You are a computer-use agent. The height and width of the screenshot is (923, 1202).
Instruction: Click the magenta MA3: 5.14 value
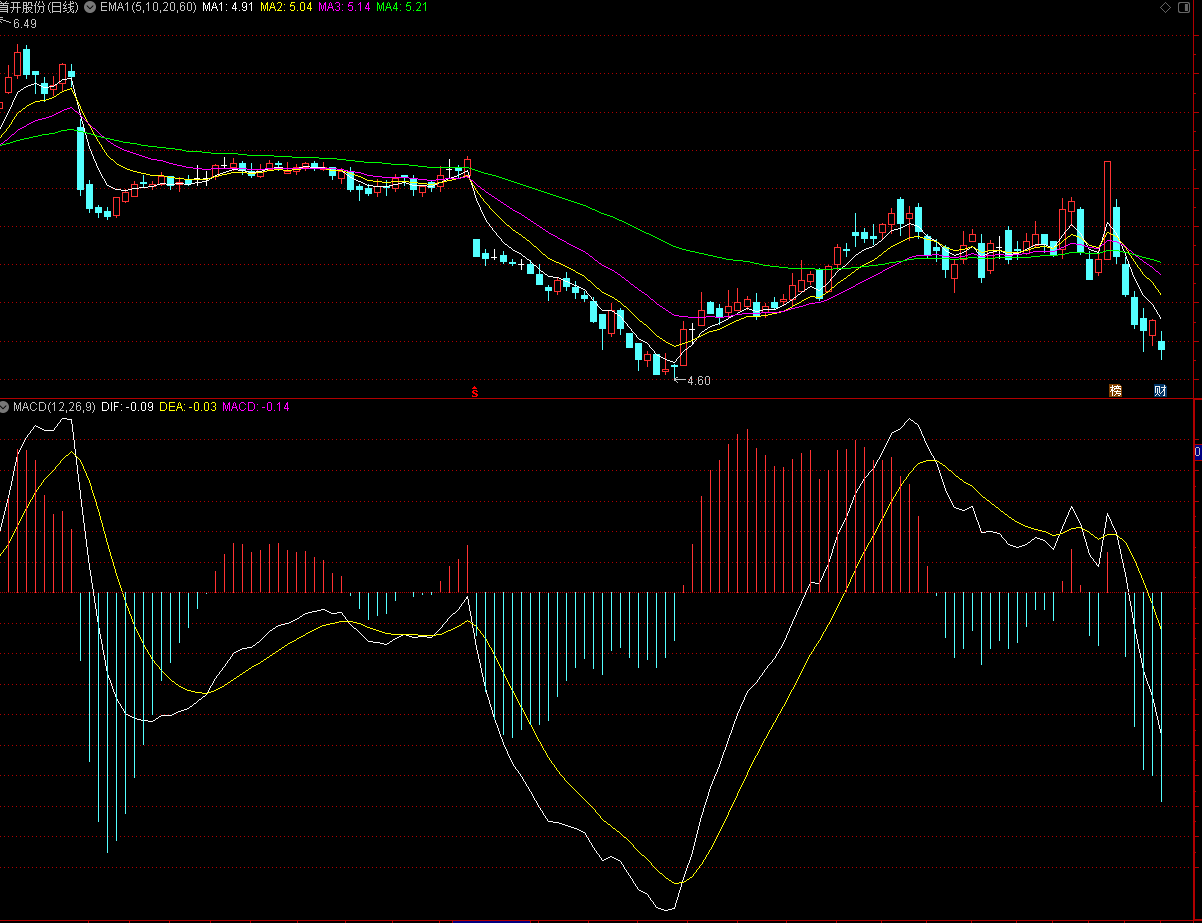(345, 6)
